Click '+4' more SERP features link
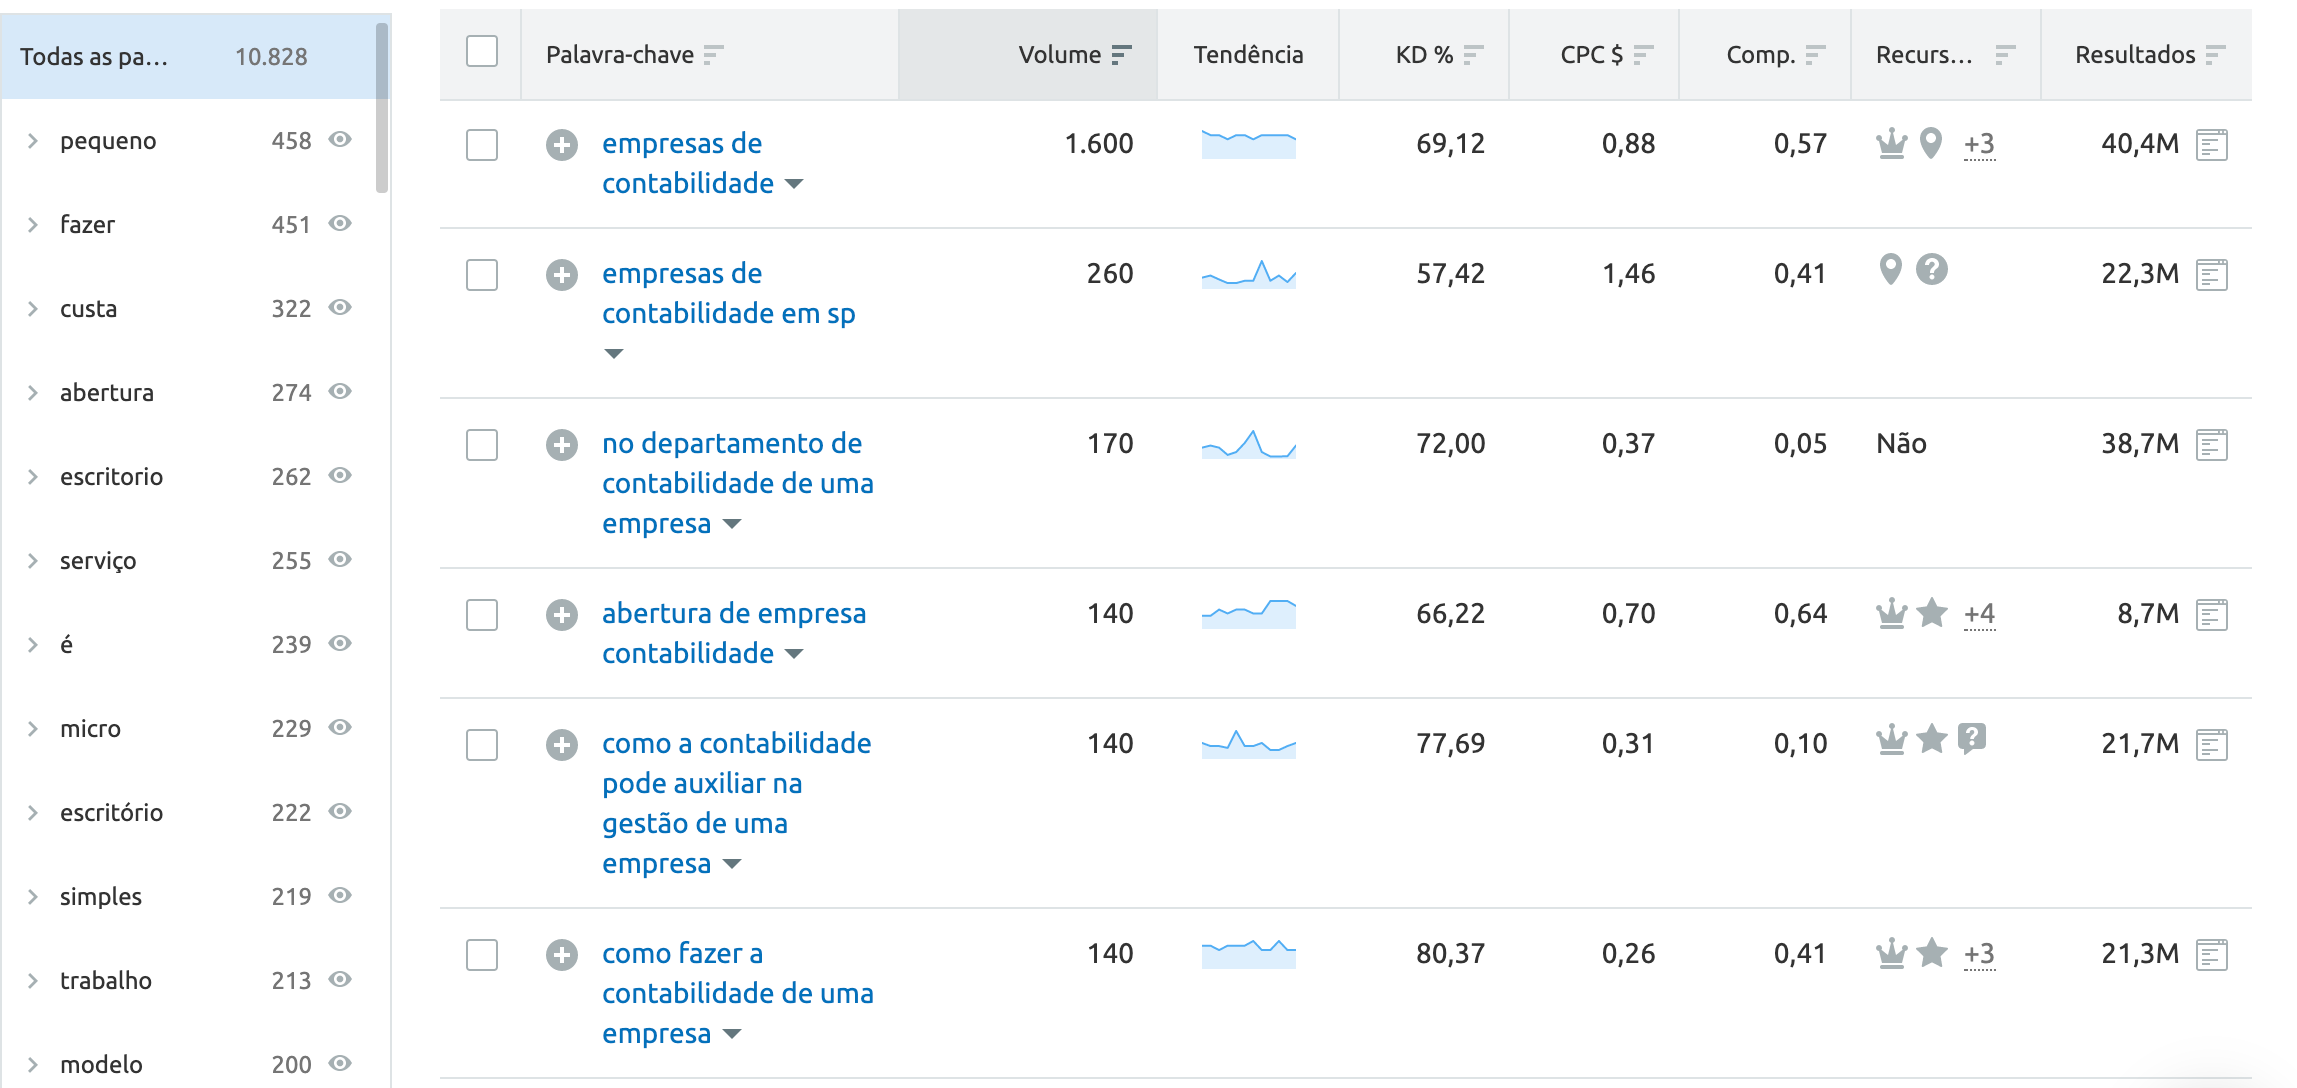This screenshot has height=1088, width=2297. coord(1979,614)
